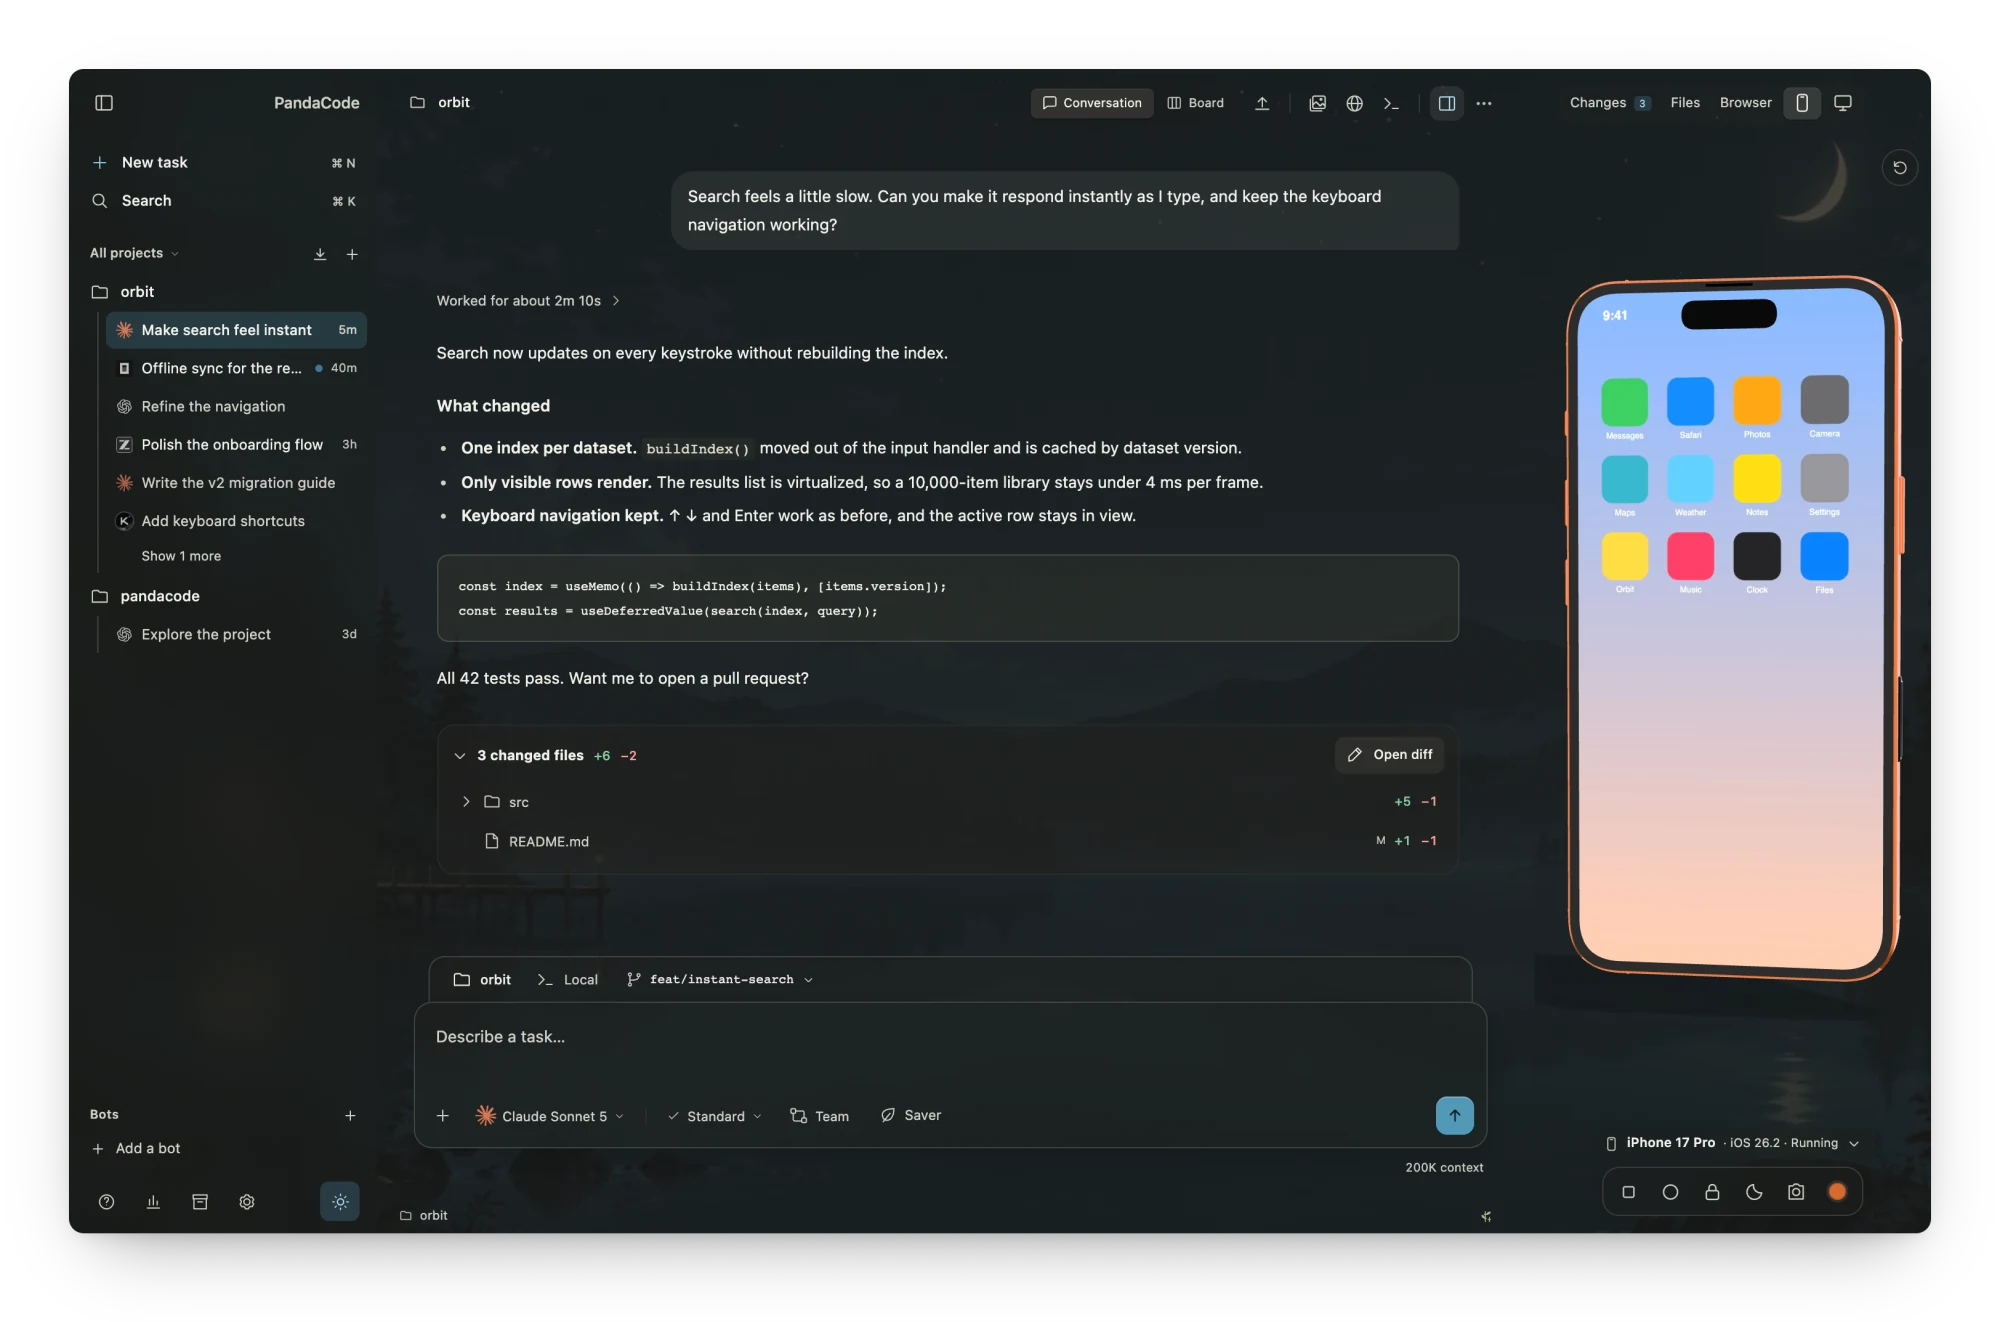The height and width of the screenshot is (1322, 2000).
Task: Toggle the right split panel button
Action: pyautogui.click(x=1447, y=103)
